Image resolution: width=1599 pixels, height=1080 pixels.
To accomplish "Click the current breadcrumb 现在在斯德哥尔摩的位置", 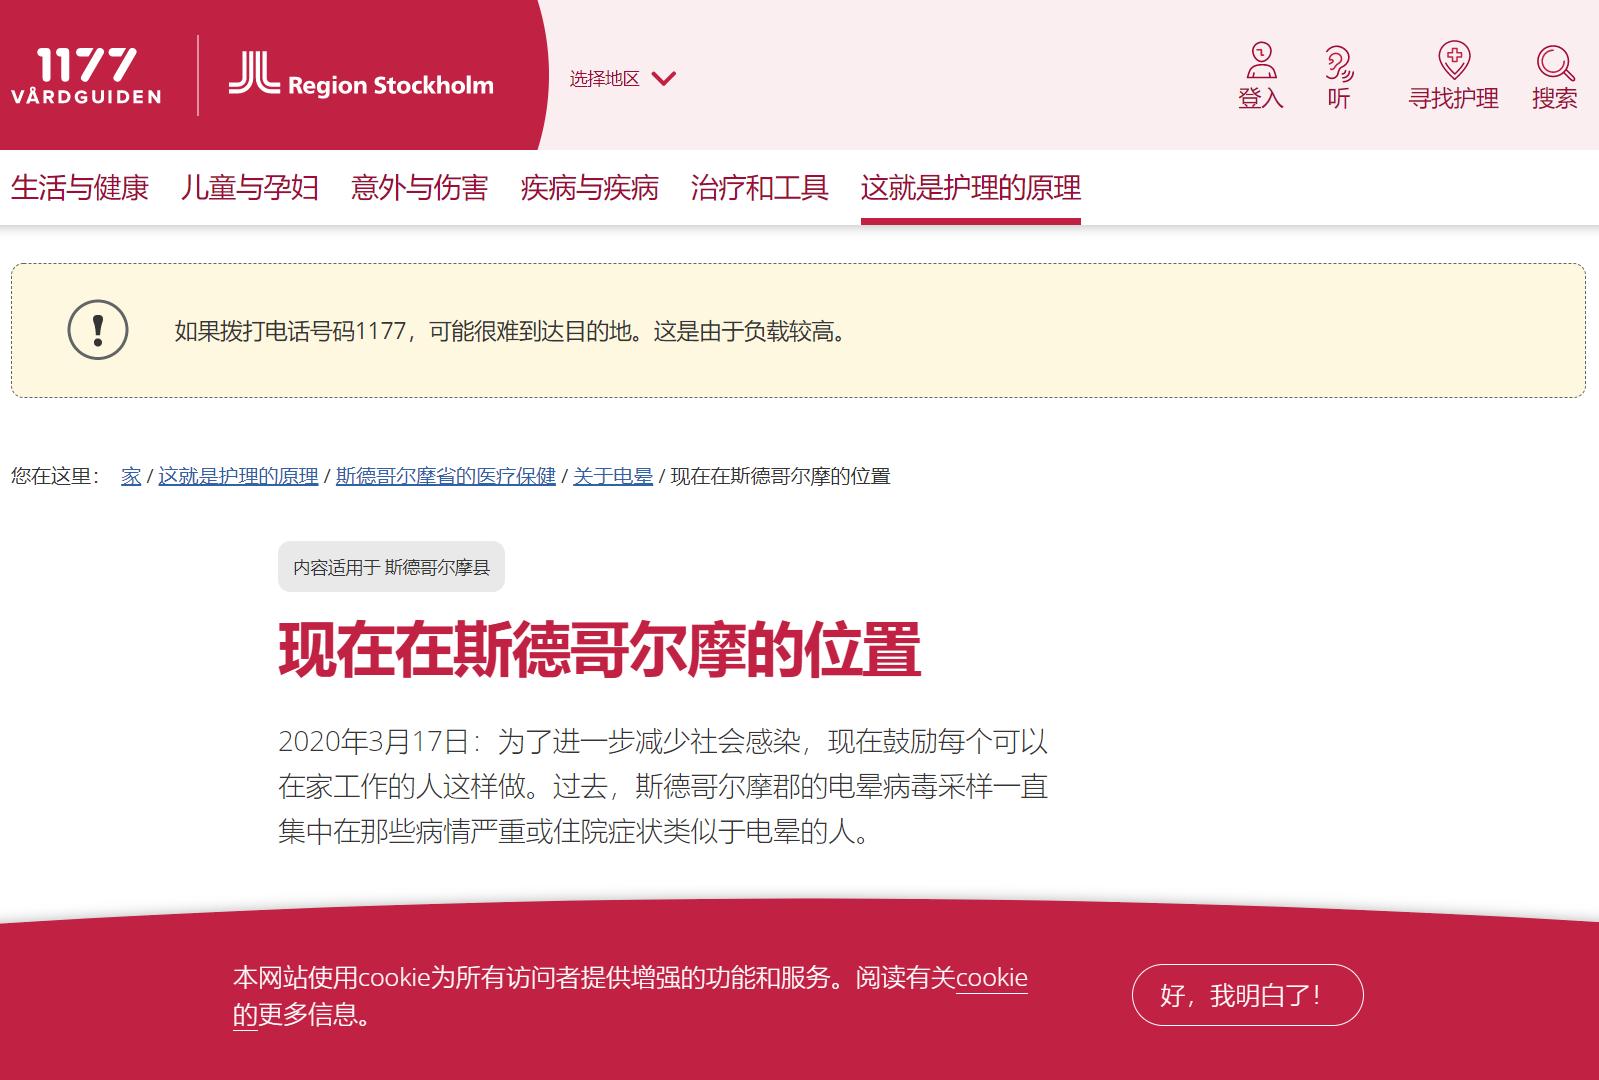I will point(780,476).
